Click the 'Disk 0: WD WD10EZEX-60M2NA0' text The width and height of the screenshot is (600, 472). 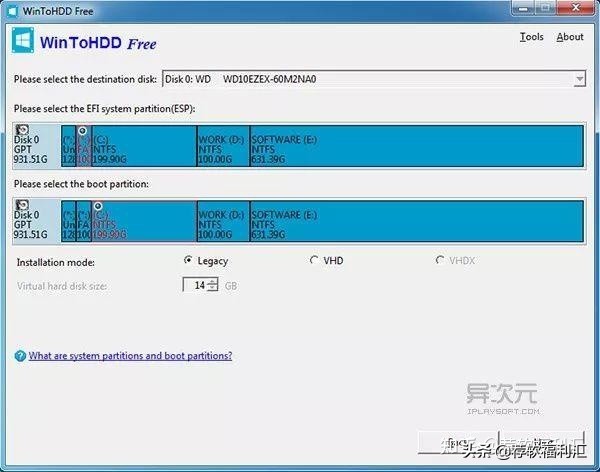(240, 79)
